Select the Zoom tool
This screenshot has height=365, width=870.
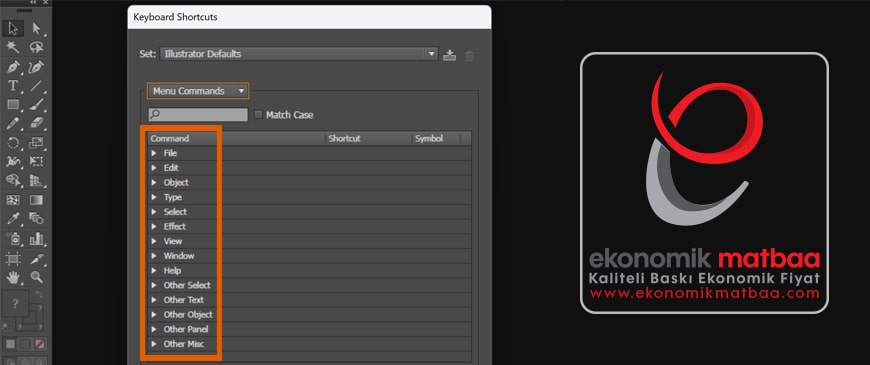pyautogui.click(x=37, y=277)
